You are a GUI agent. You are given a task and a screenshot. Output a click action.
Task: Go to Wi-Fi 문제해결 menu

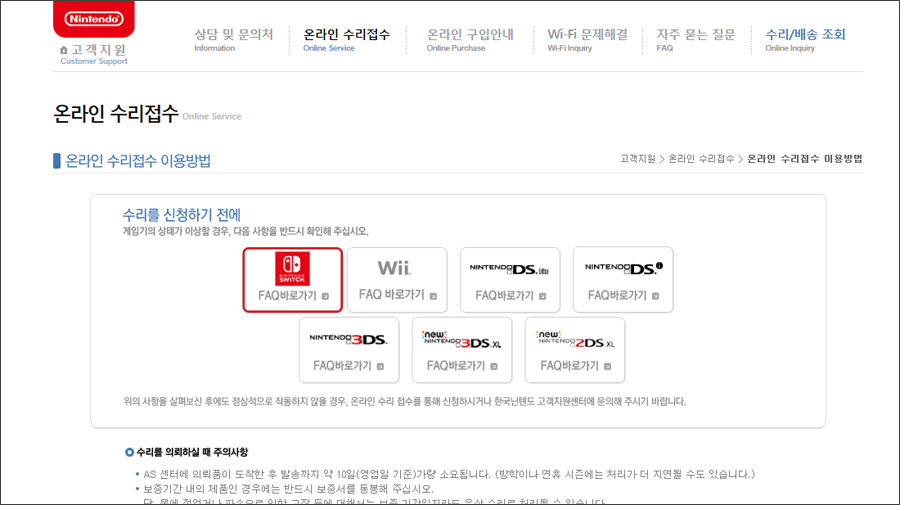(587, 40)
